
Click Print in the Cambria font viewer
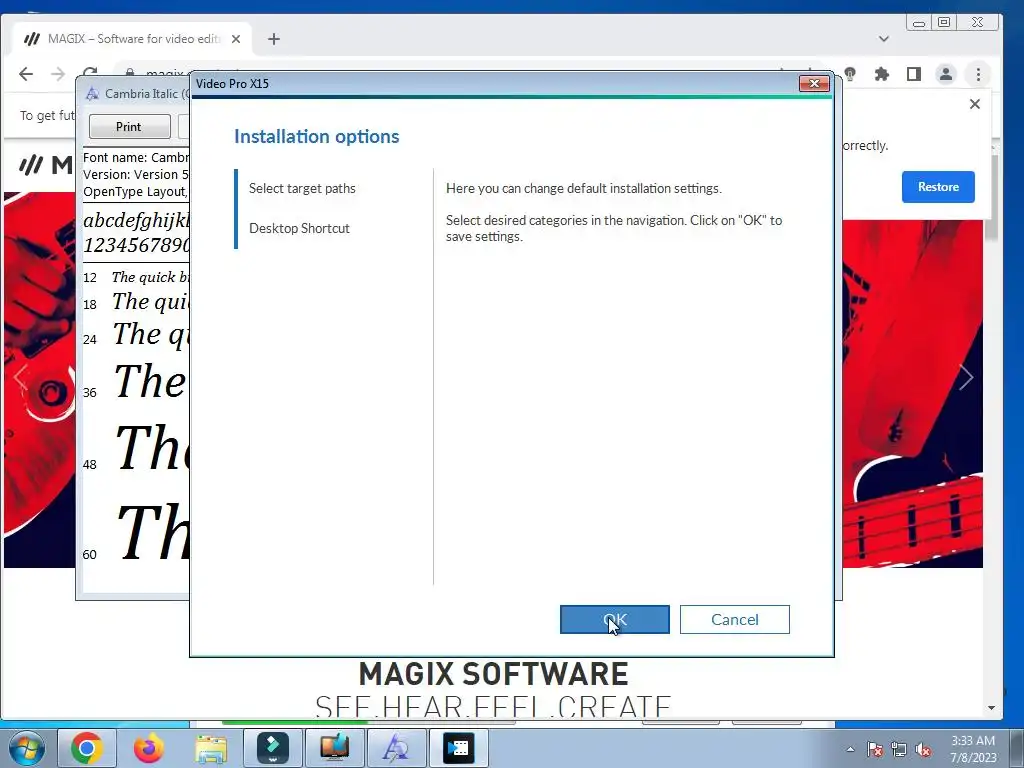pyautogui.click(x=129, y=126)
